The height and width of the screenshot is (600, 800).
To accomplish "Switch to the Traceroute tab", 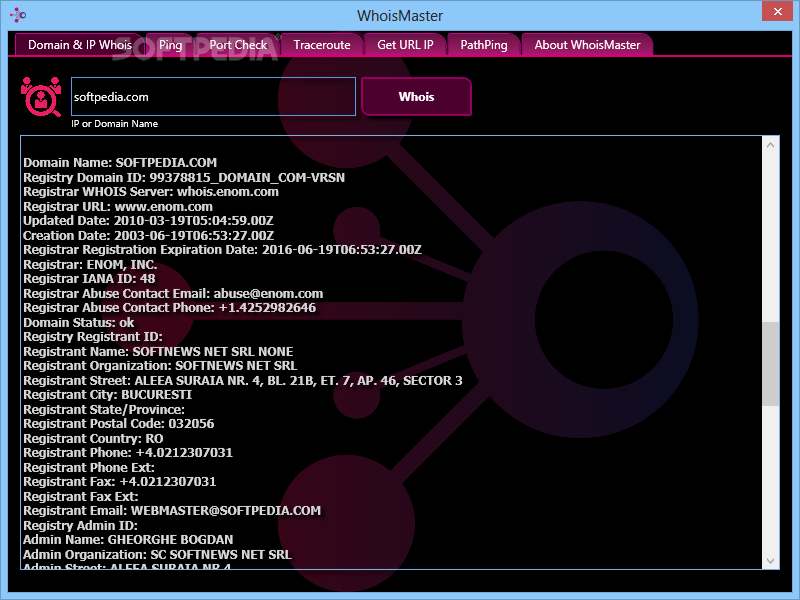I will click(322, 45).
